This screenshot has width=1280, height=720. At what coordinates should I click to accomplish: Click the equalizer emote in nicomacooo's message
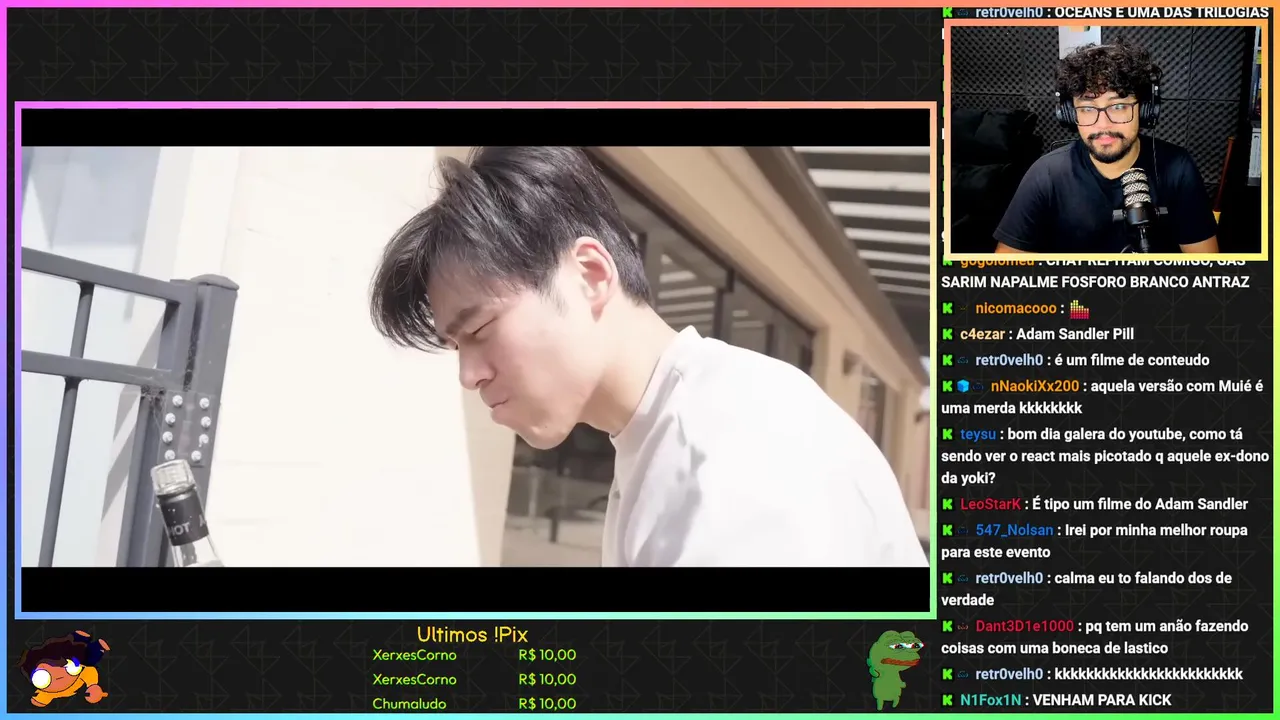point(1079,308)
